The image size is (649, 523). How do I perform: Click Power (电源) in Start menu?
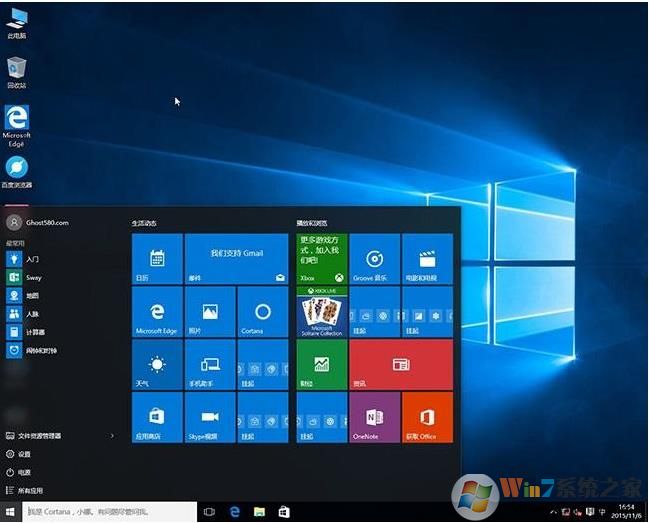pyautogui.click(x=24, y=472)
